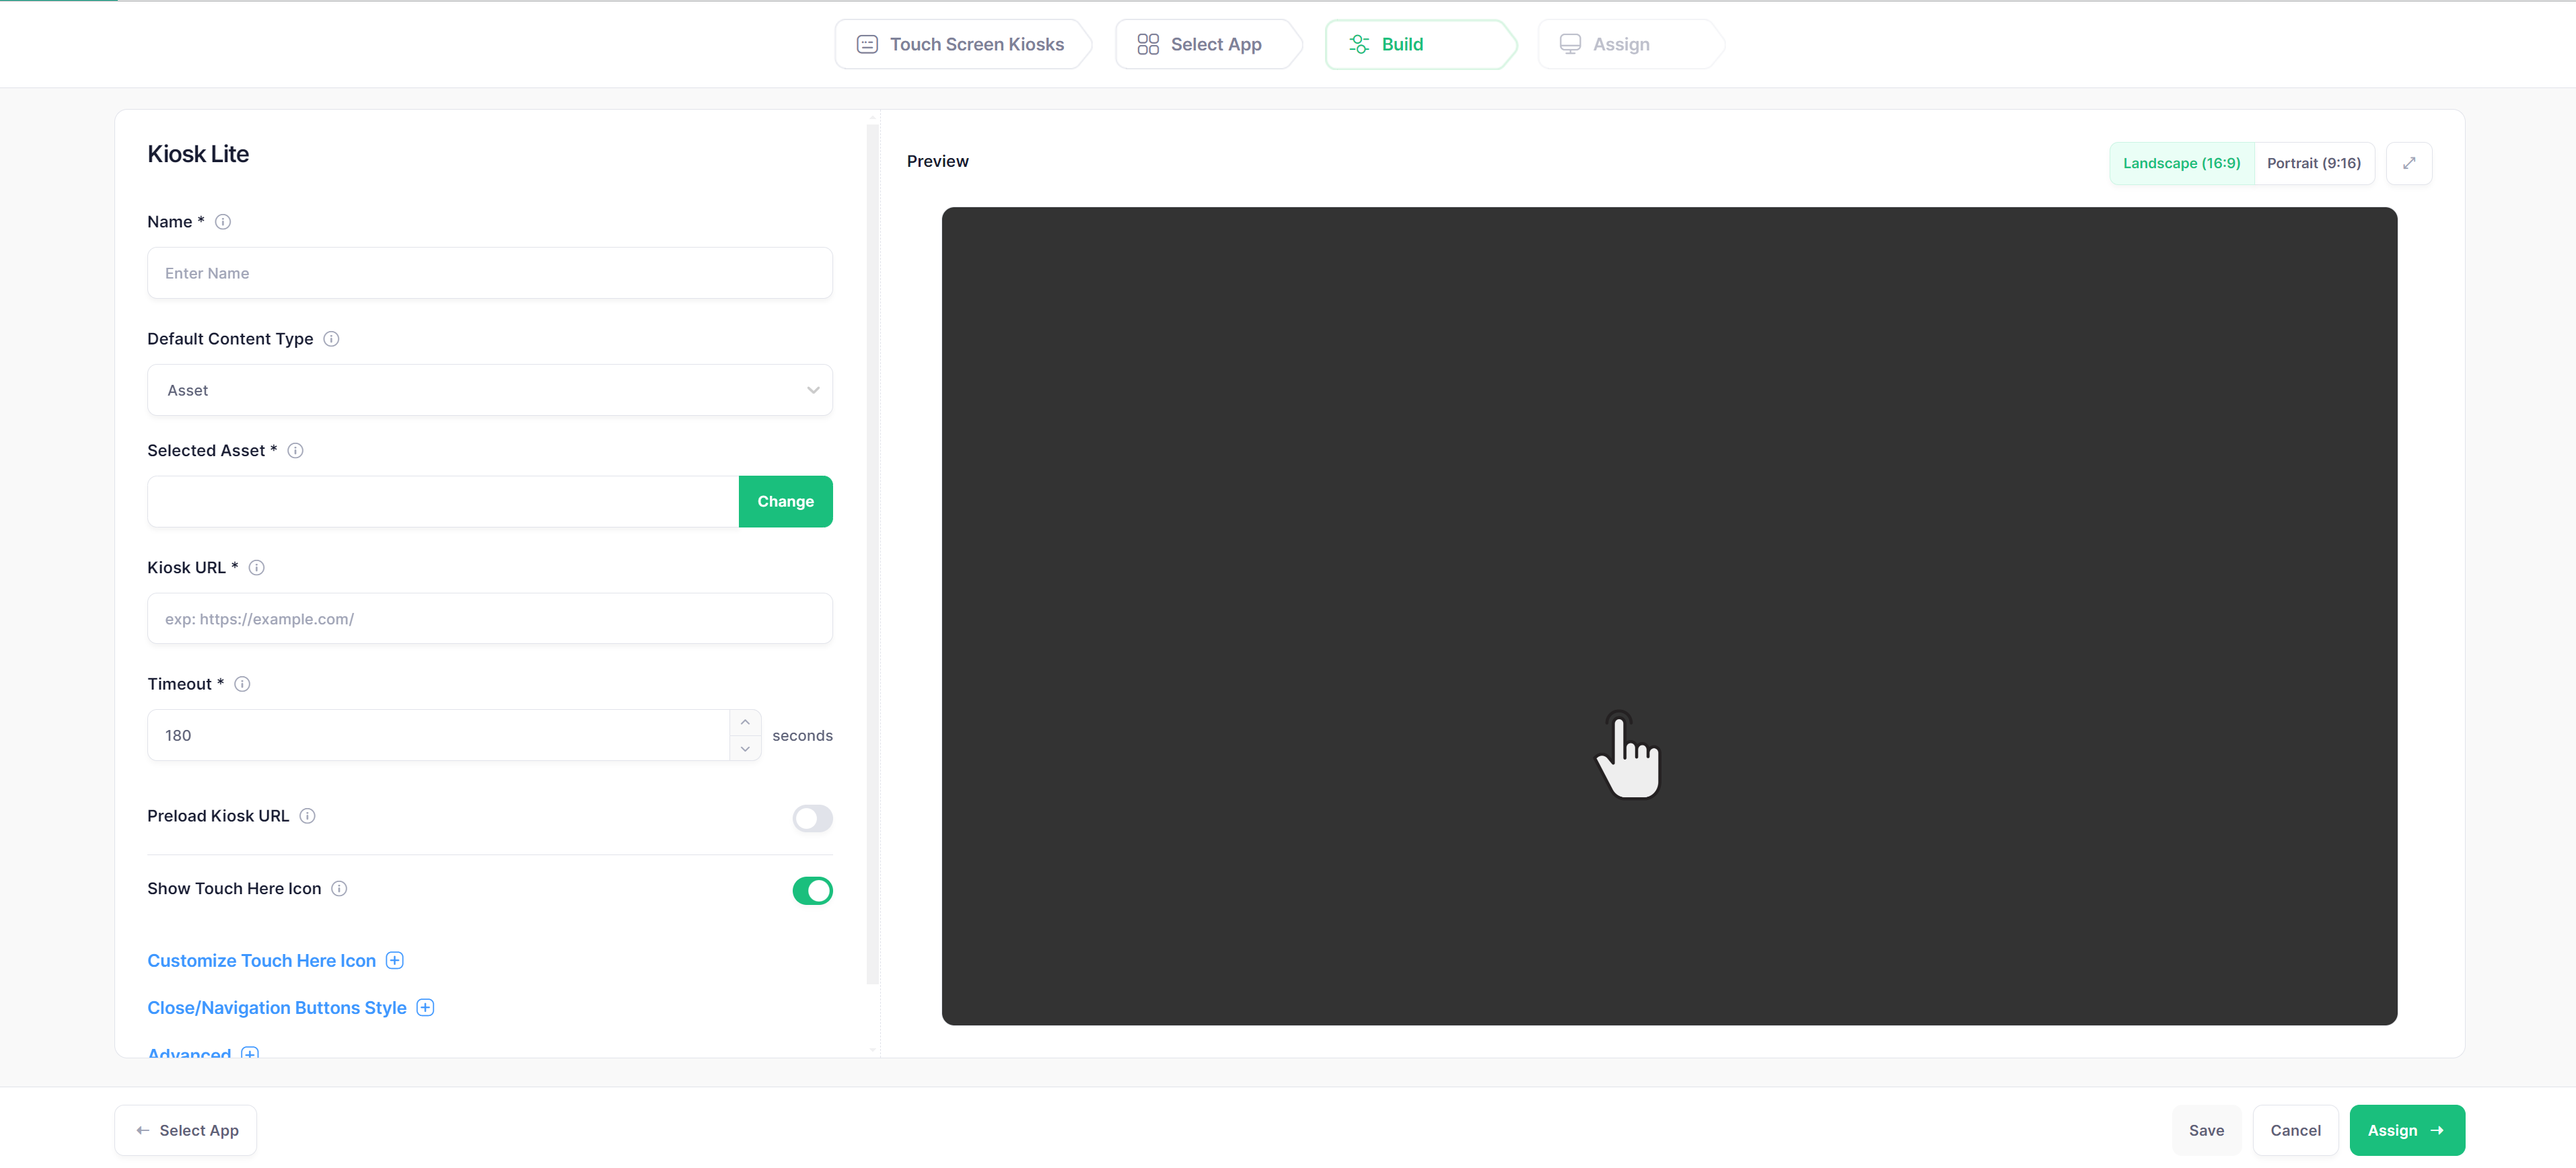Click the info icon next to Name

tap(223, 222)
